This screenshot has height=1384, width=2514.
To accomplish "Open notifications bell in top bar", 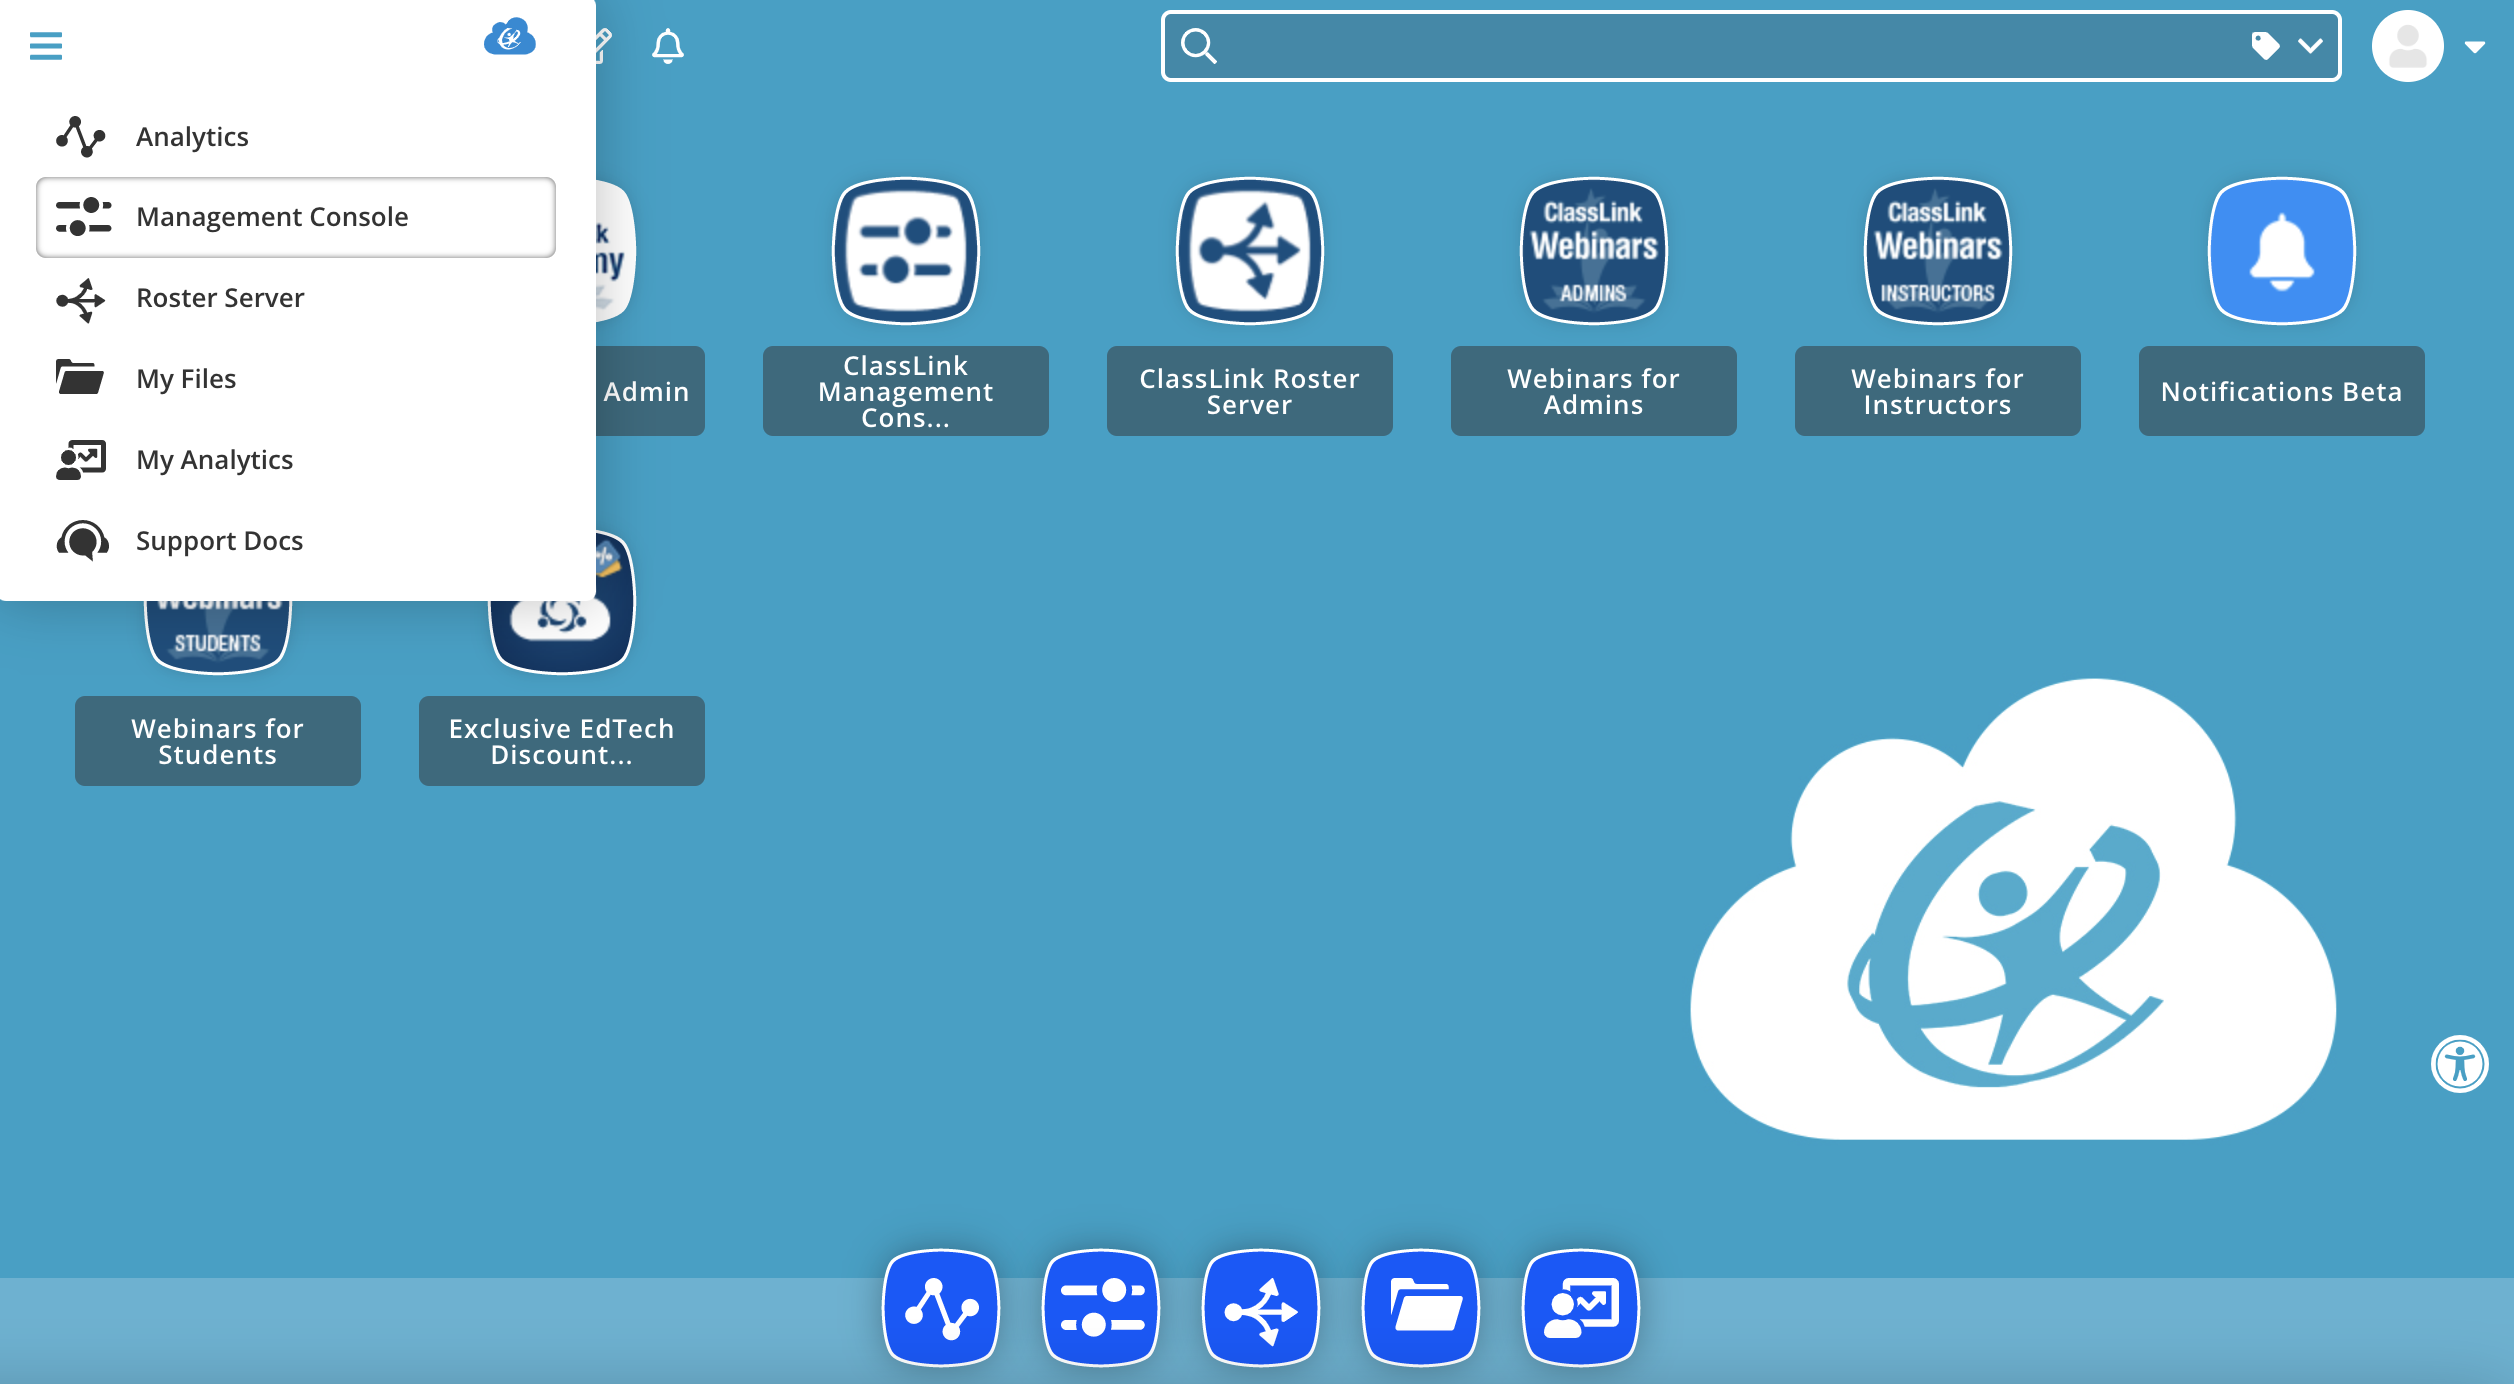I will (x=668, y=46).
